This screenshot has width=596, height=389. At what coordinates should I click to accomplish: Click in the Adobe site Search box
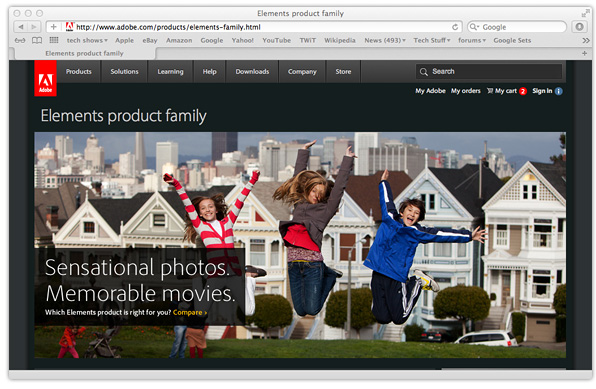point(489,71)
